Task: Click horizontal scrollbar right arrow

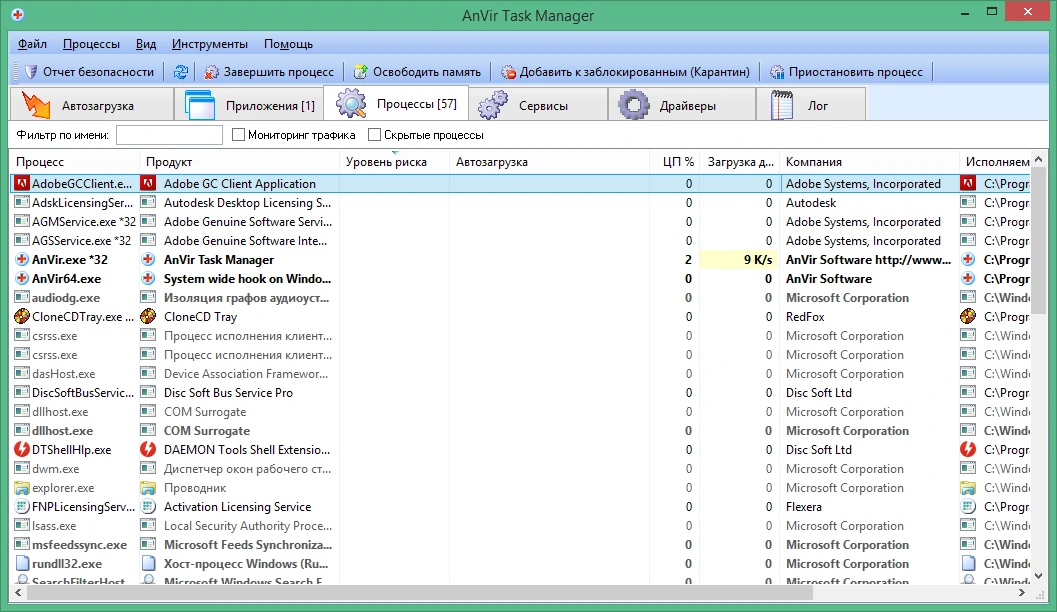Action: click(x=1023, y=593)
